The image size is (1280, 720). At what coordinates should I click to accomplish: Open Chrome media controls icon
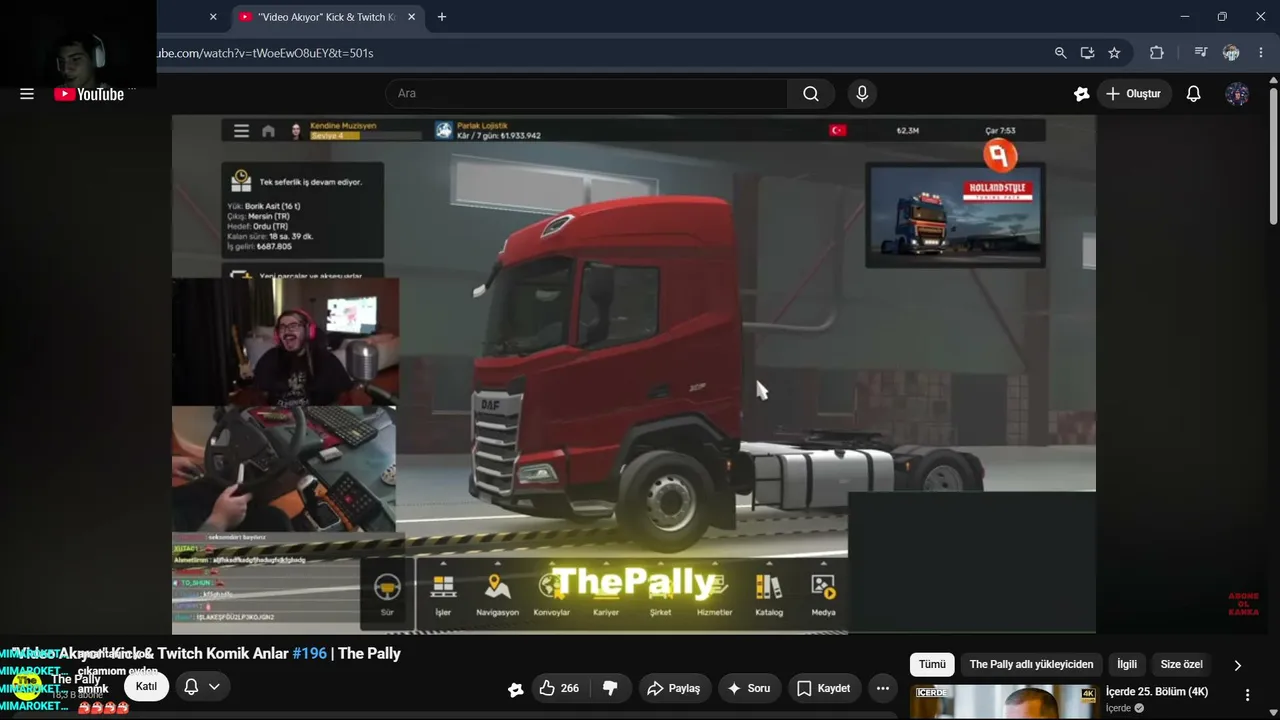point(1201,53)
